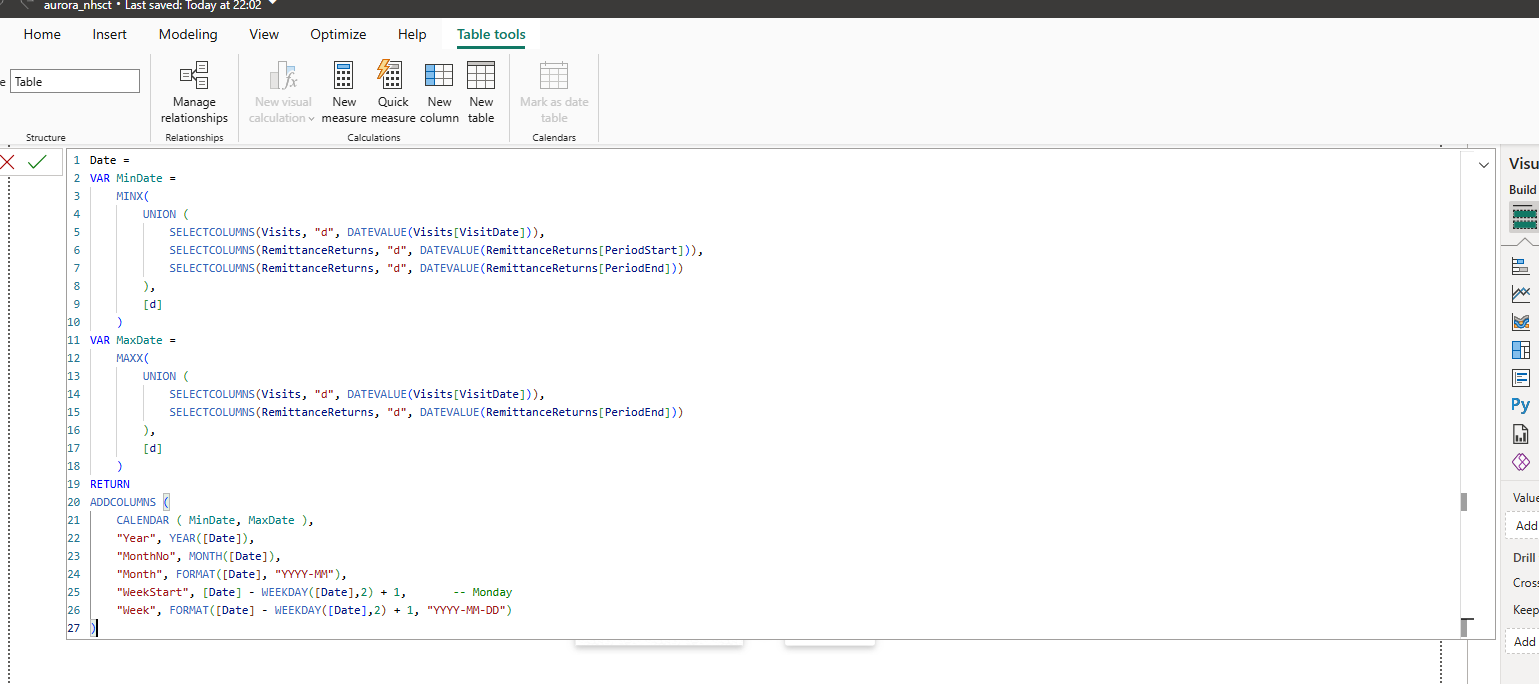
Task: Pick the treemap visual icon
Action: (x=1521, y=350)
